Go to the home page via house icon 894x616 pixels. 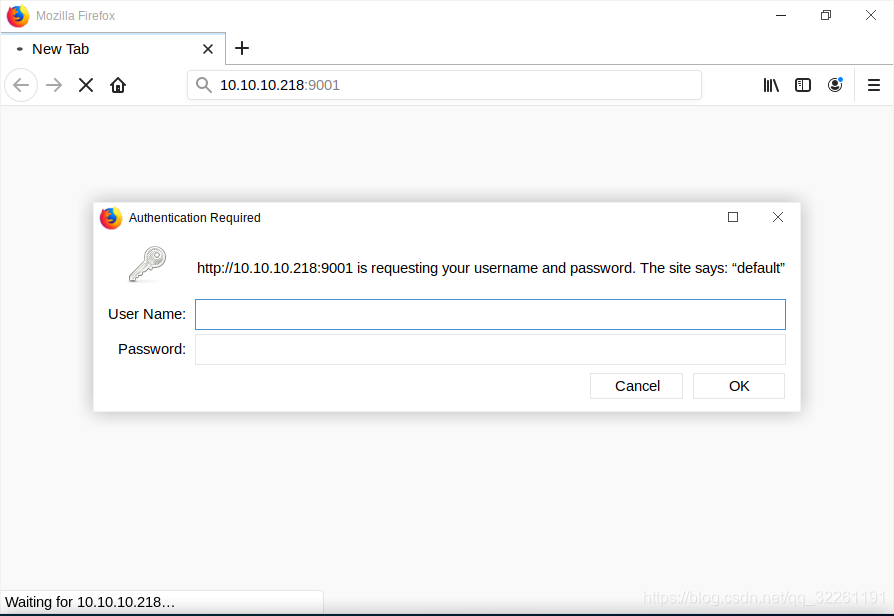click(118, 86)
